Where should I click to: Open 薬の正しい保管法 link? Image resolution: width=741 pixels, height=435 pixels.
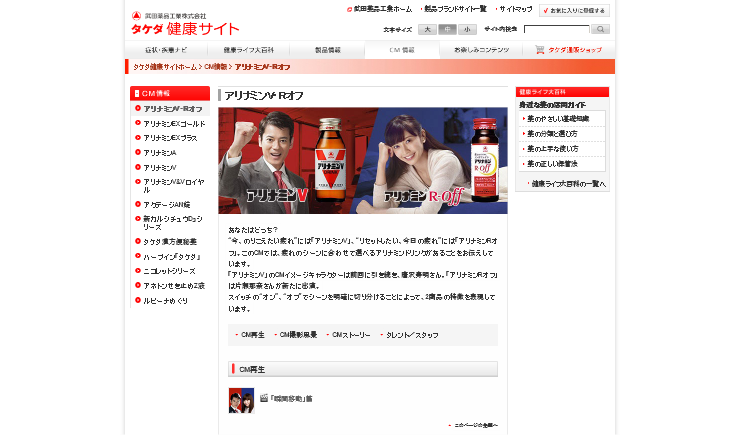[x=552, y=164]
